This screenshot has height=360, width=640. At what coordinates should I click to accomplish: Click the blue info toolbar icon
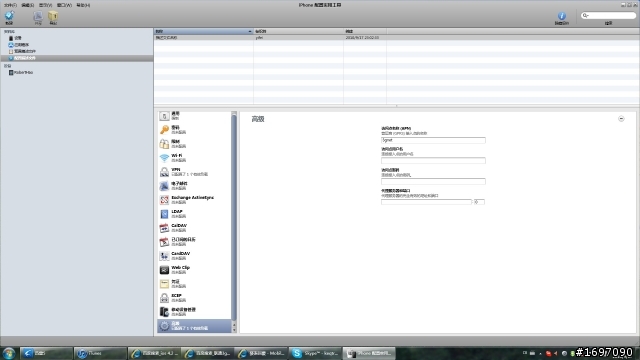(x=562, y=16)
